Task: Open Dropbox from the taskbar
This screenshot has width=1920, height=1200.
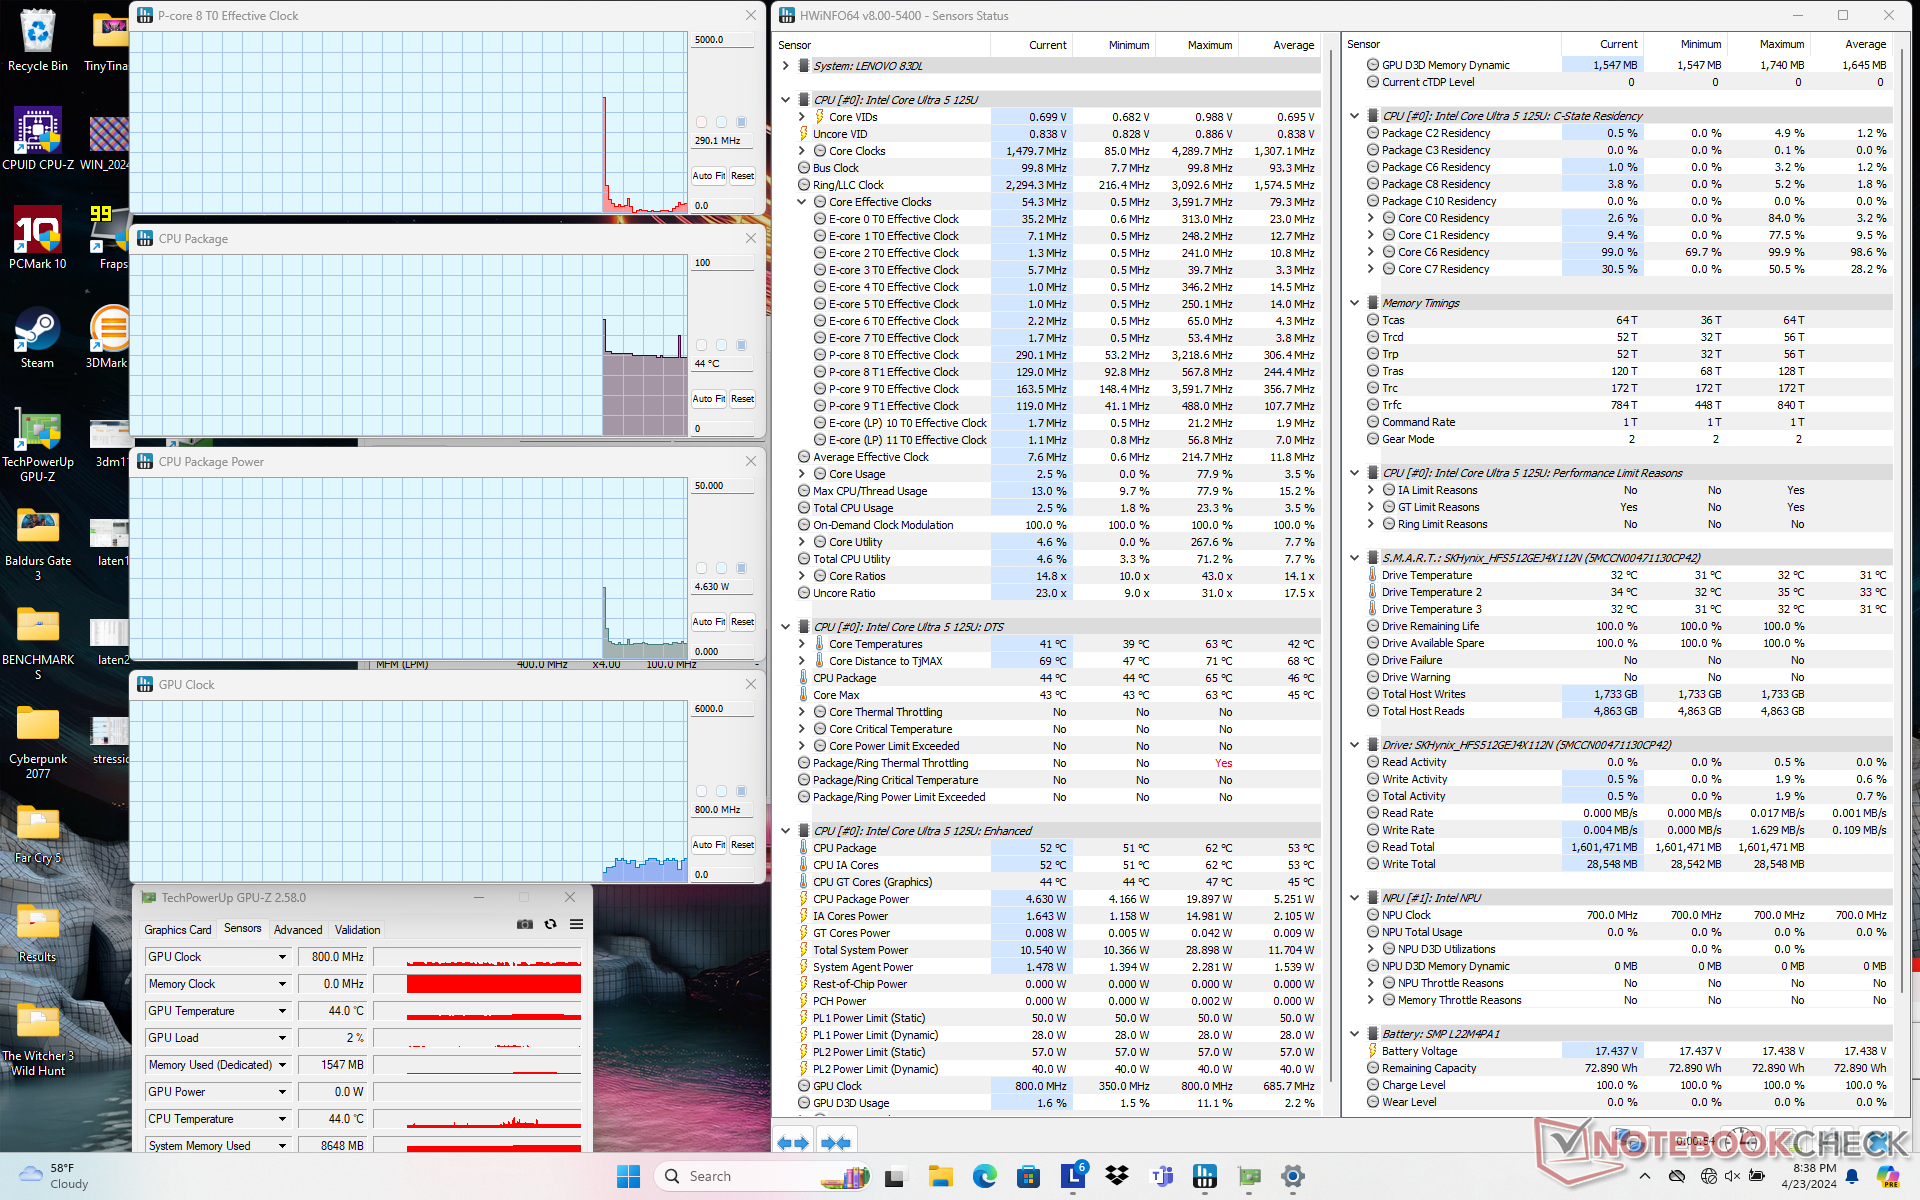Action: tap(1117, 1176)
